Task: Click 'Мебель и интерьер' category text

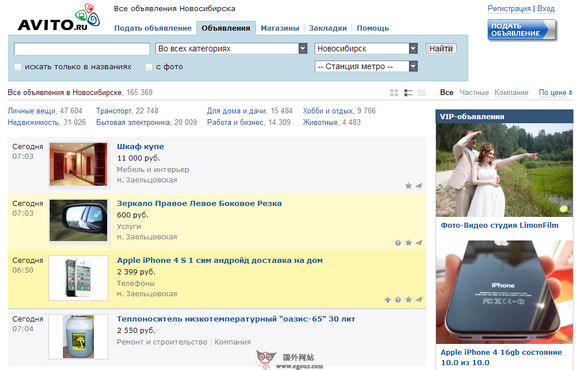Action: coord(153,169)
